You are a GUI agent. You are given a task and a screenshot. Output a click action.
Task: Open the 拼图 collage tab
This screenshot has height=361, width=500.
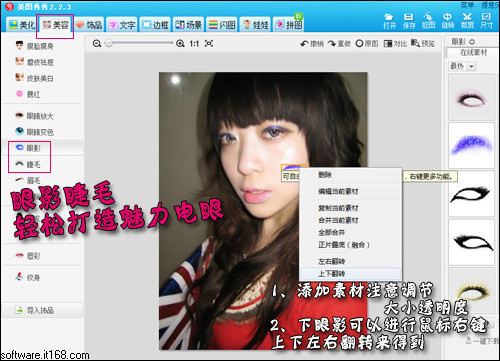click(x=289, y=25)
